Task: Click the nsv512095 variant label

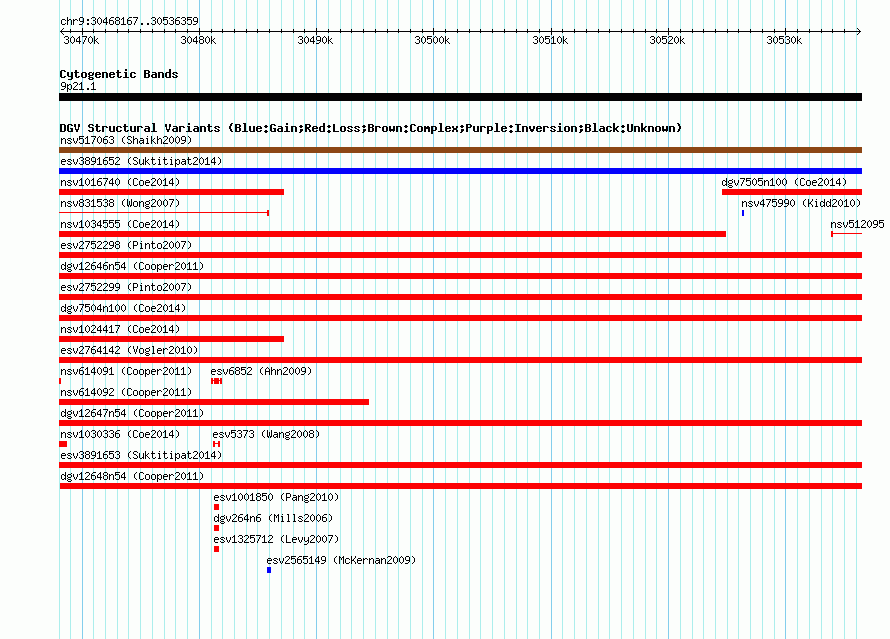Action: (x=857, y=224)
